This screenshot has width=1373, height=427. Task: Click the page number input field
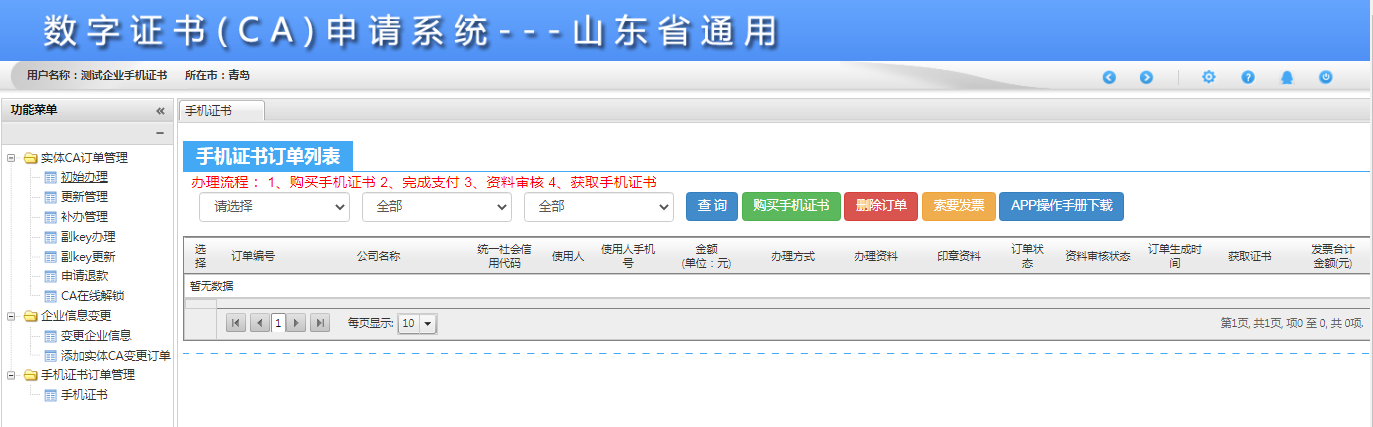(x=277, y=323)
